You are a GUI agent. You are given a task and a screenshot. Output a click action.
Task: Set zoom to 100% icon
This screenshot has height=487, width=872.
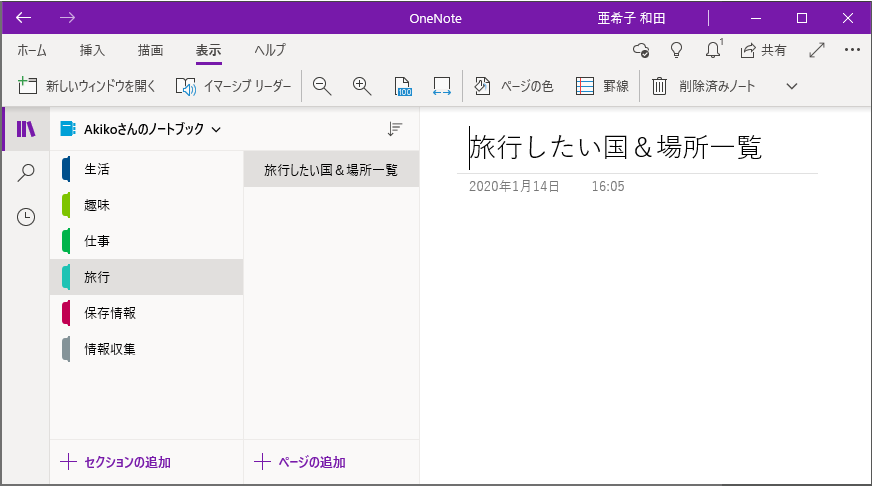coord(403,86)
